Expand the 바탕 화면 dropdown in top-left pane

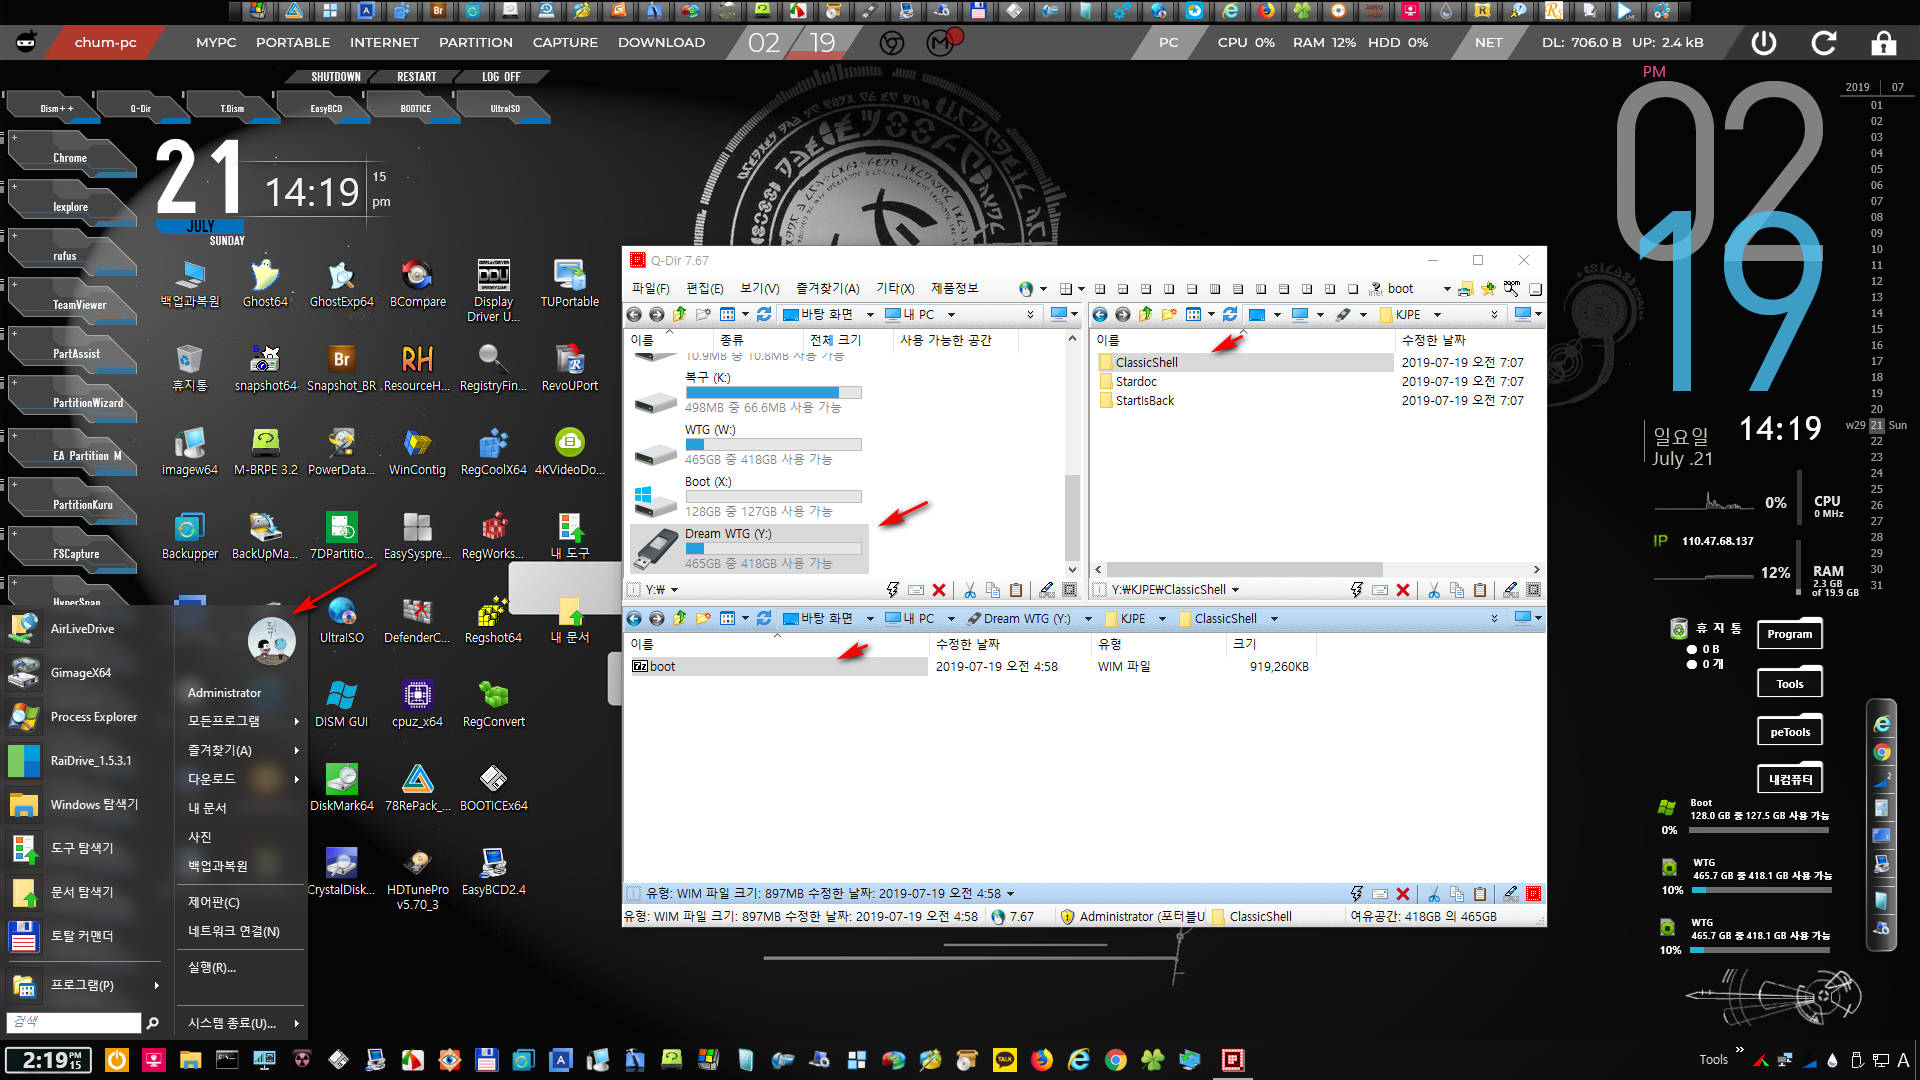coord(869,314)
